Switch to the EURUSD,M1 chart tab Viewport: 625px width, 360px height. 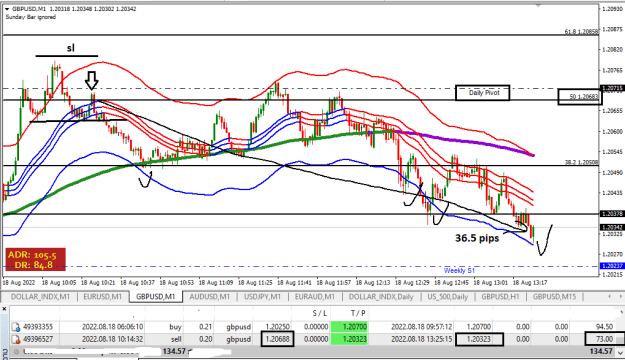pos(102,297)
